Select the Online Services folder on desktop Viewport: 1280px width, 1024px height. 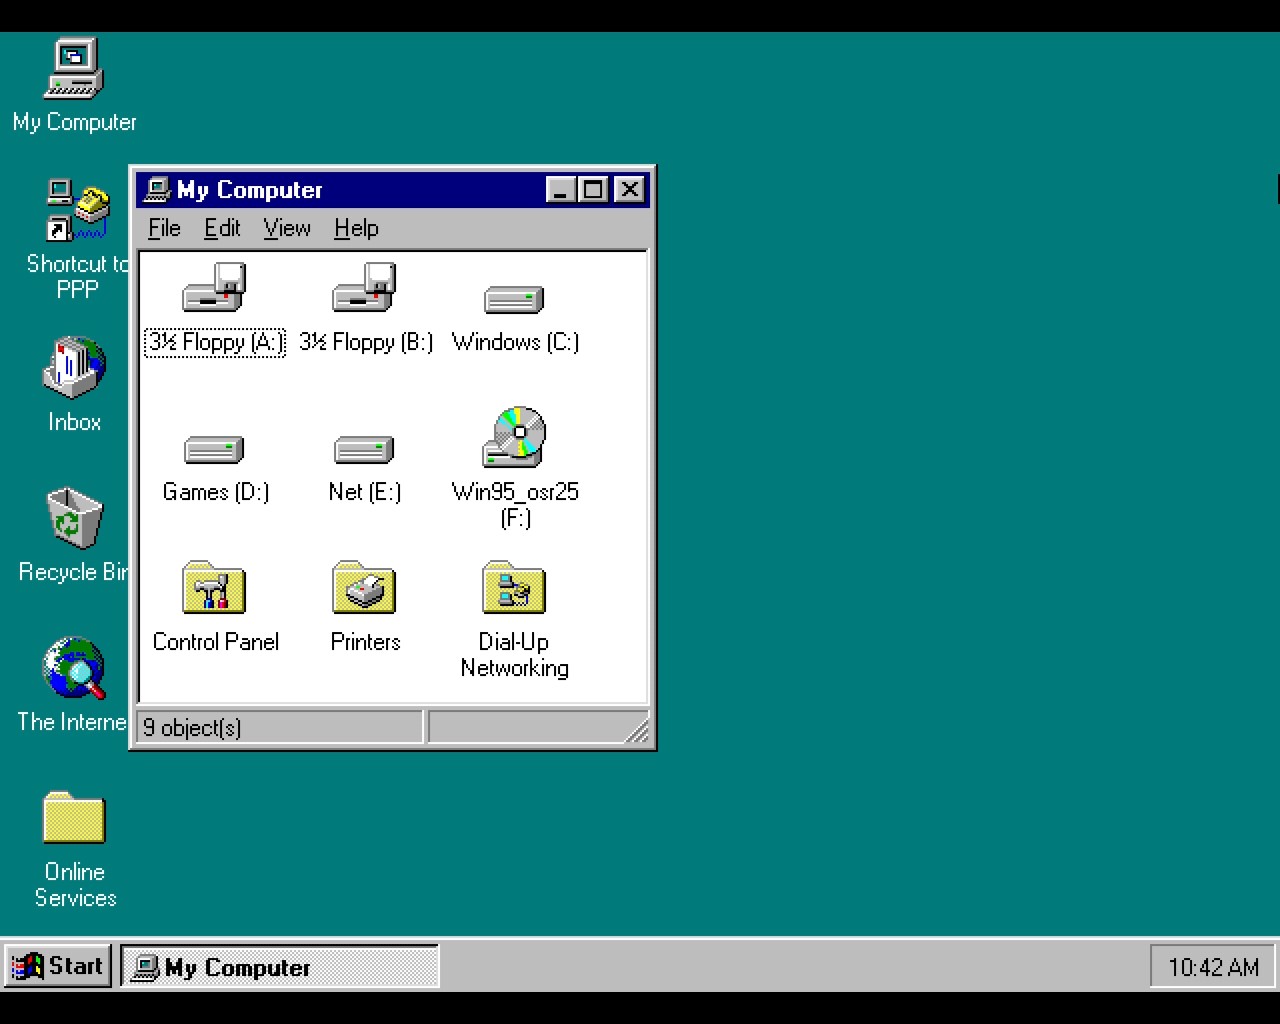(x=74, y=817)
